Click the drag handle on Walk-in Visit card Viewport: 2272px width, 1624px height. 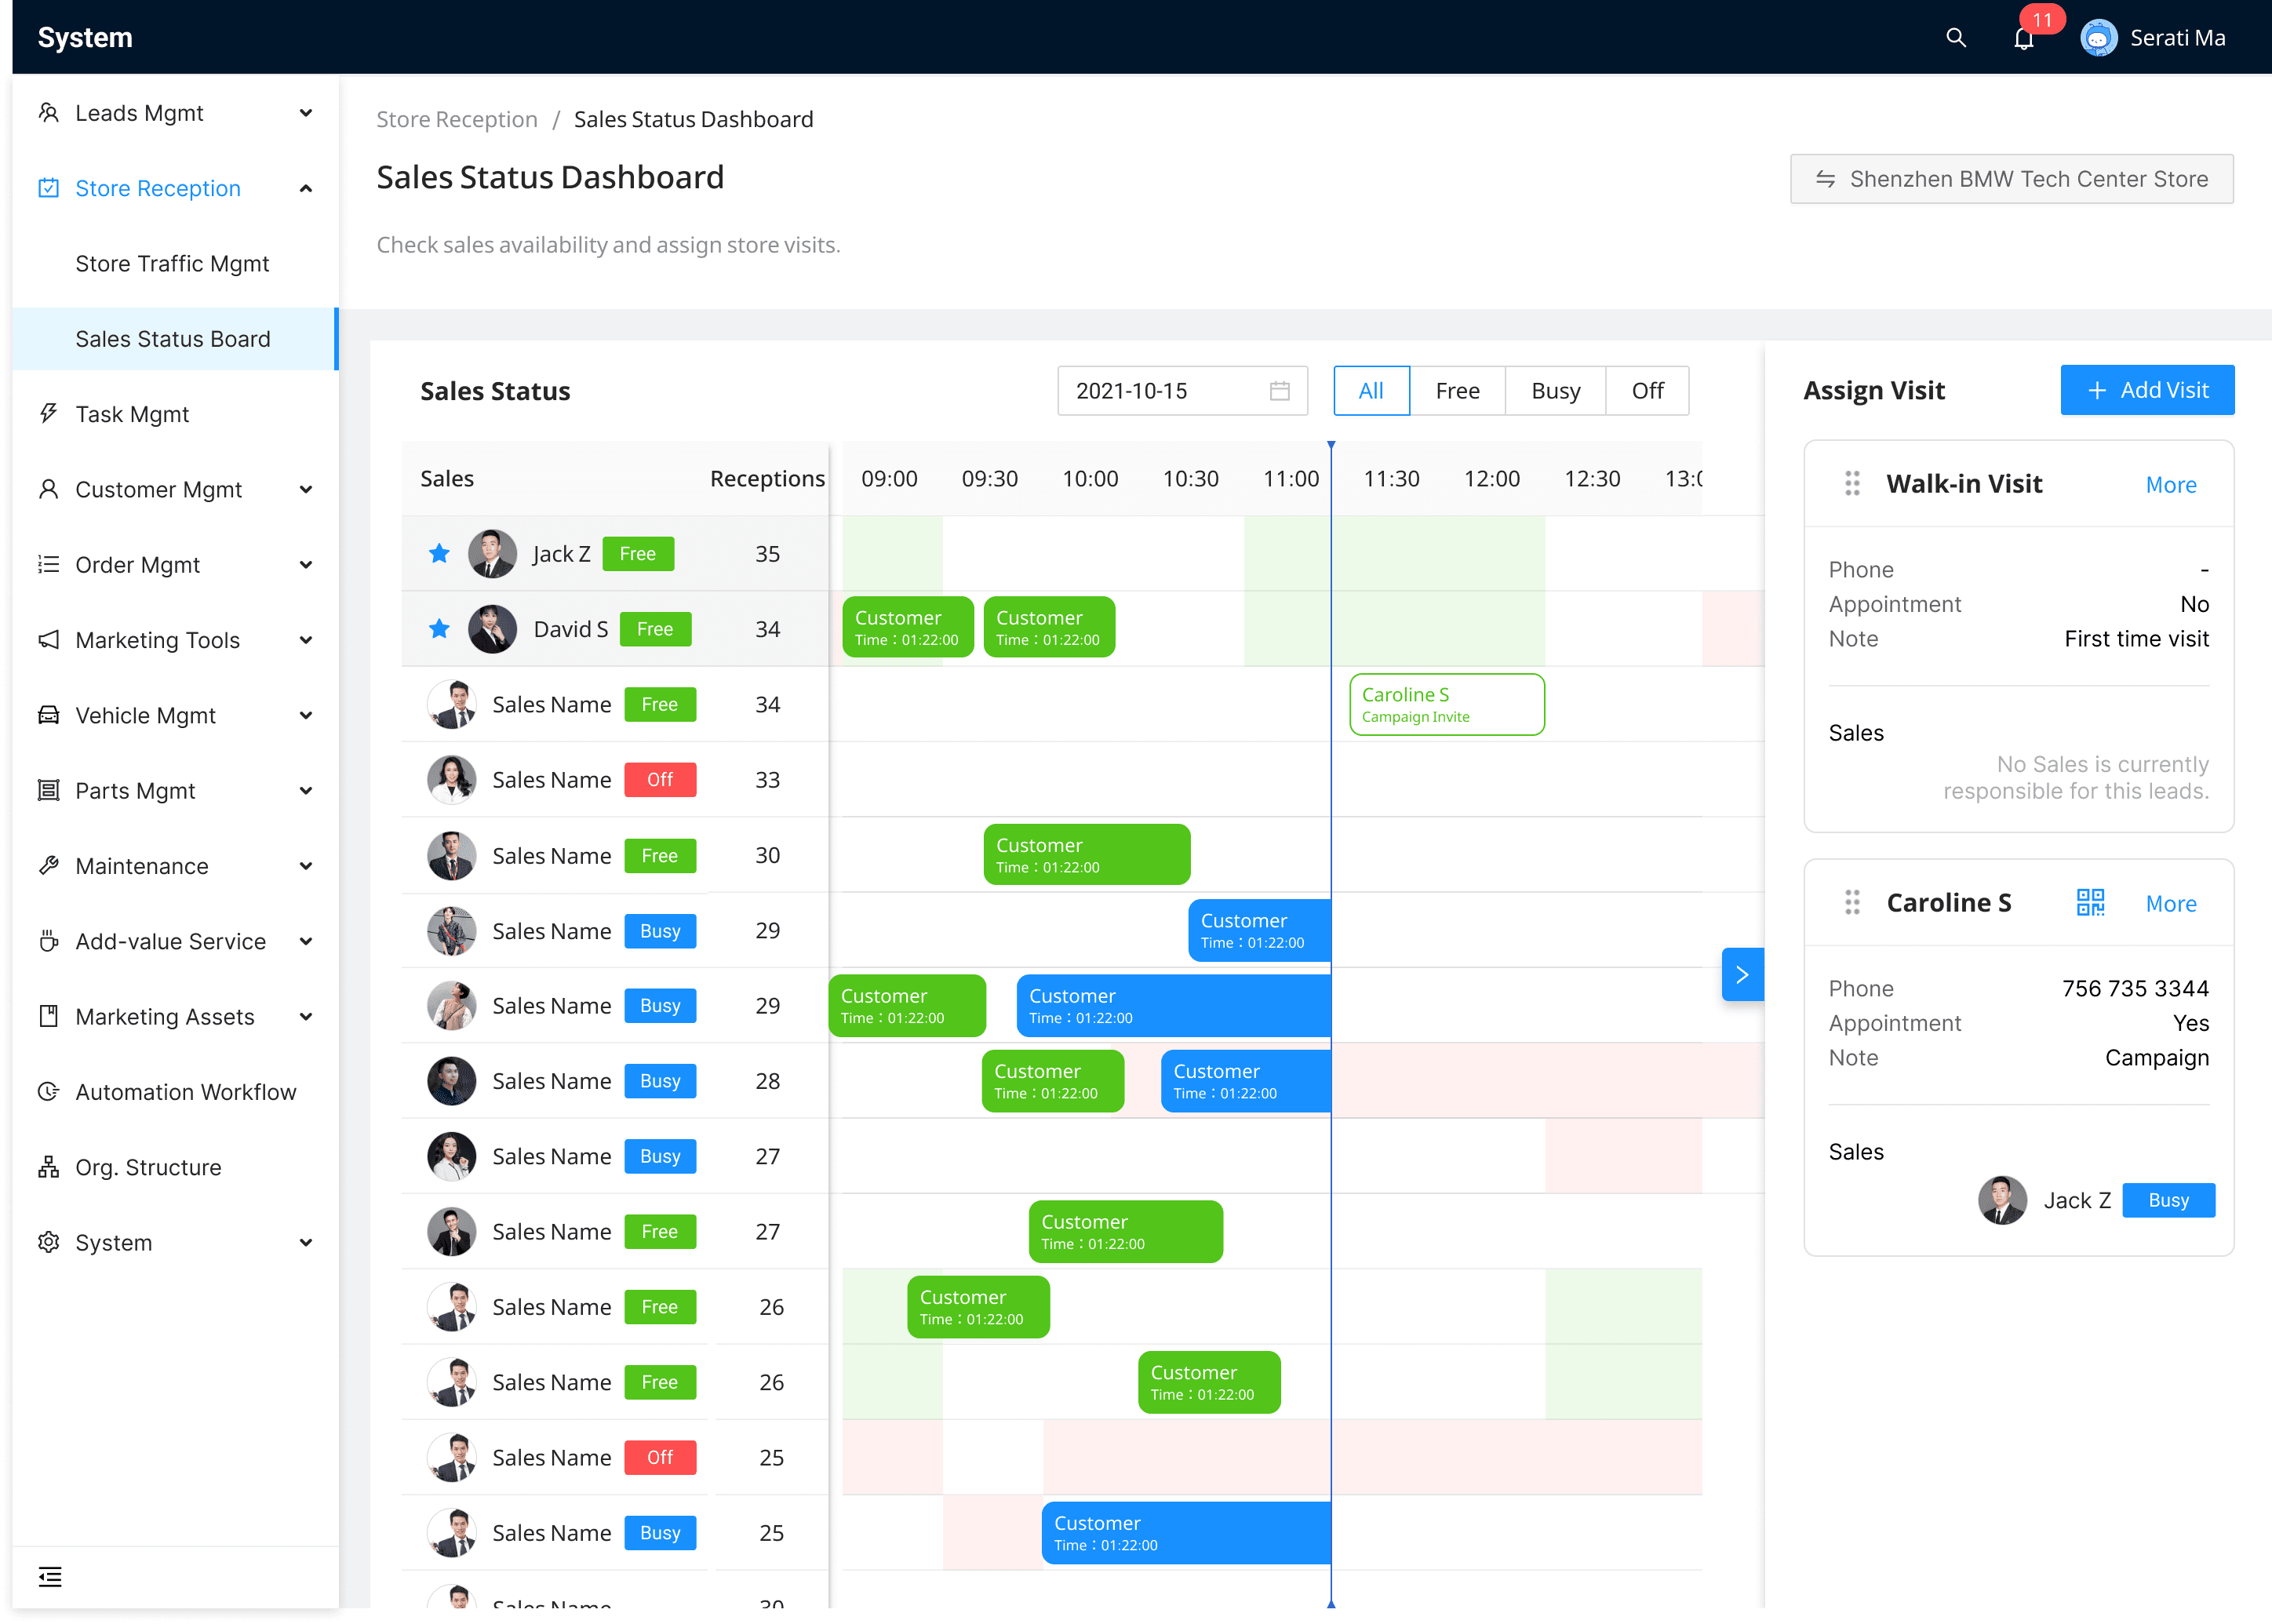click(x=1852, y=484)
